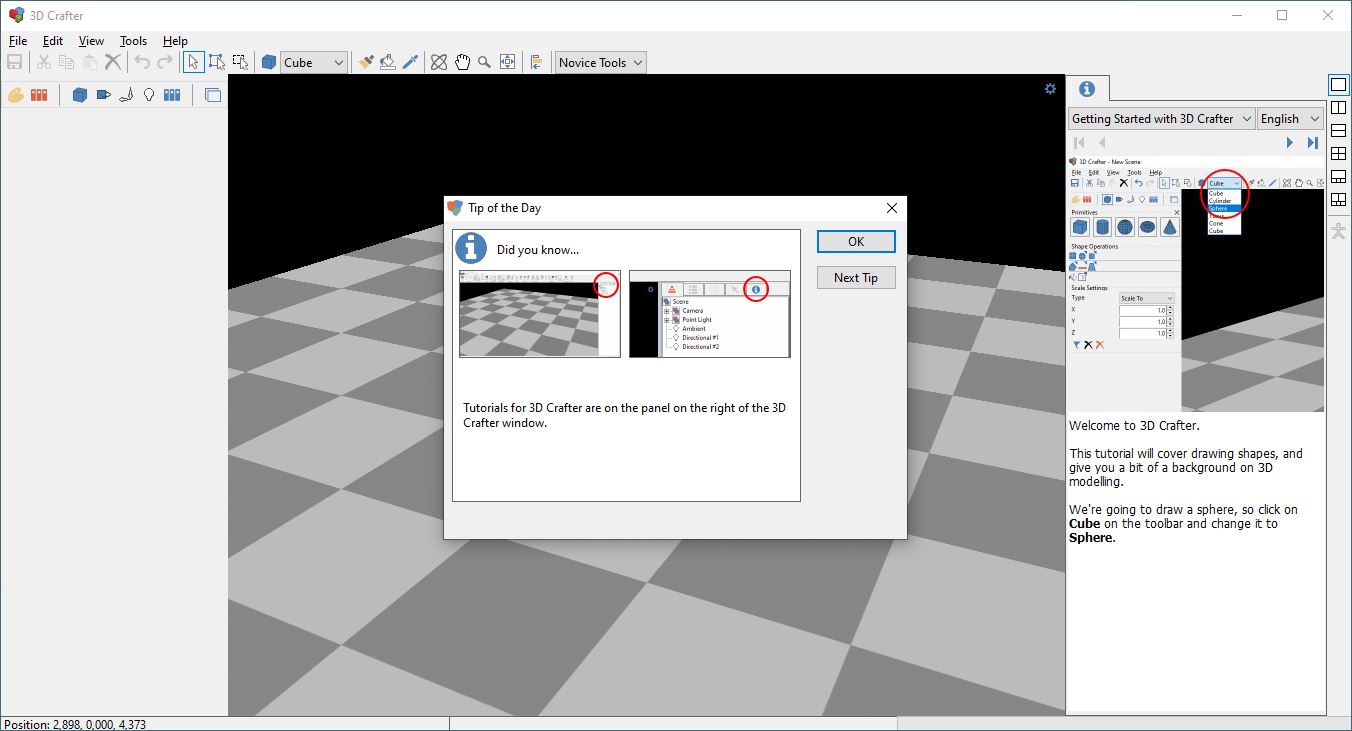Jump to last tutorial step
1352x731 pixels.
tap(1313, 143)
